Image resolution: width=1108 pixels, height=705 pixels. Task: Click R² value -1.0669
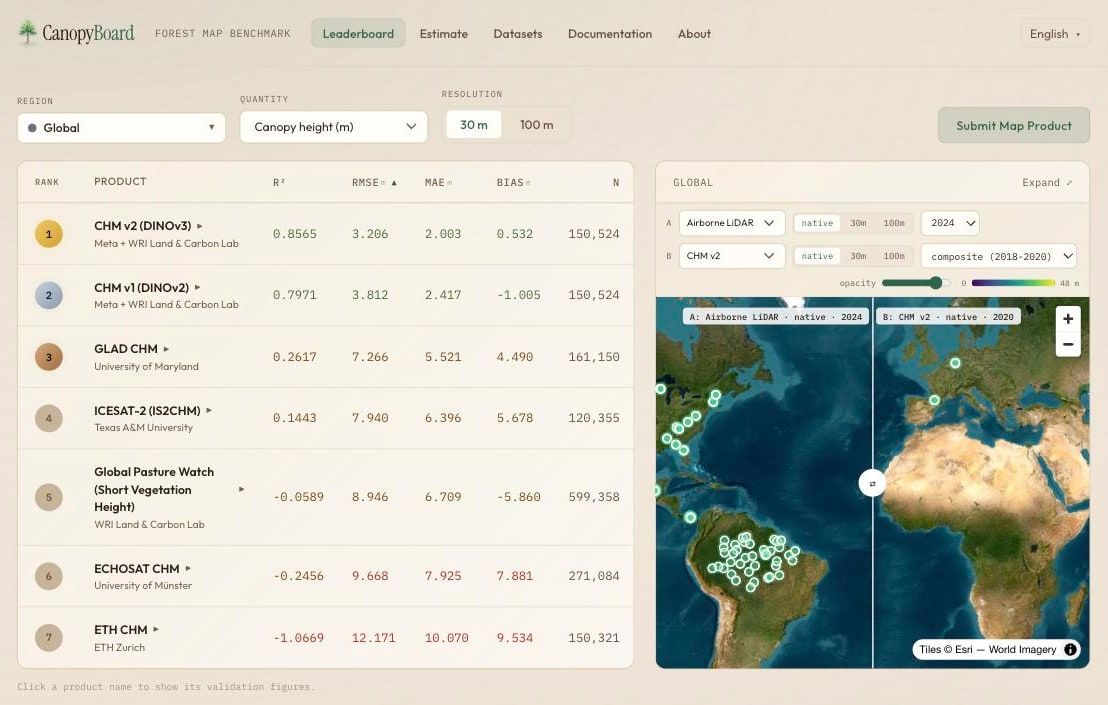tap(298, 638)
